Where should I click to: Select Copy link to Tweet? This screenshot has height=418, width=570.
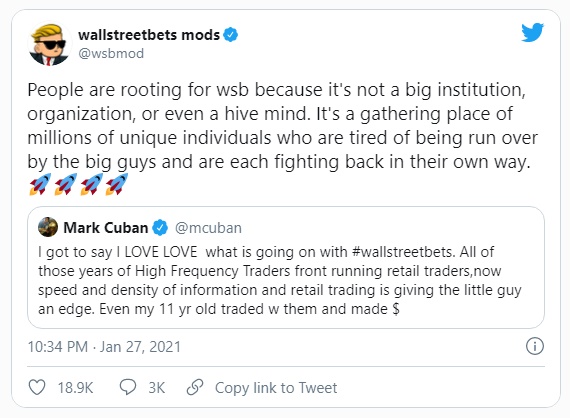(276, 388)
